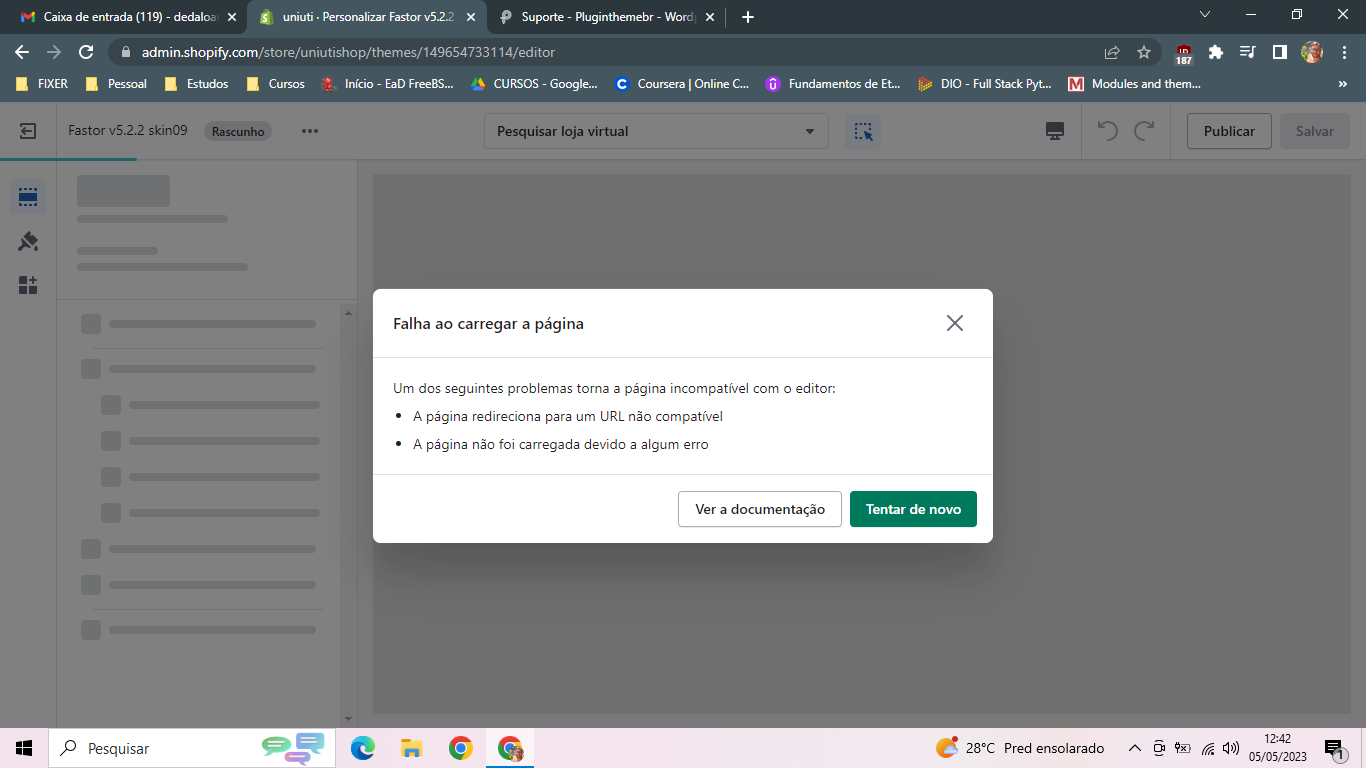
Task: Select the Sections icon in the left sidebar
Action: pos(28,197)
